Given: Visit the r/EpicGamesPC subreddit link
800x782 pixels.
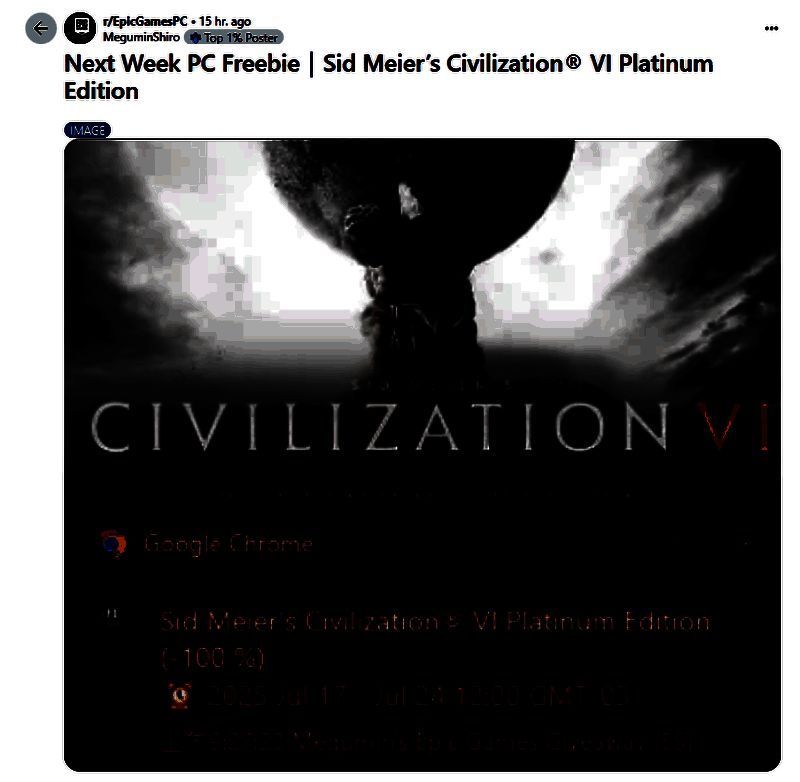Looking at the screenshot, I should click(145, 21).
